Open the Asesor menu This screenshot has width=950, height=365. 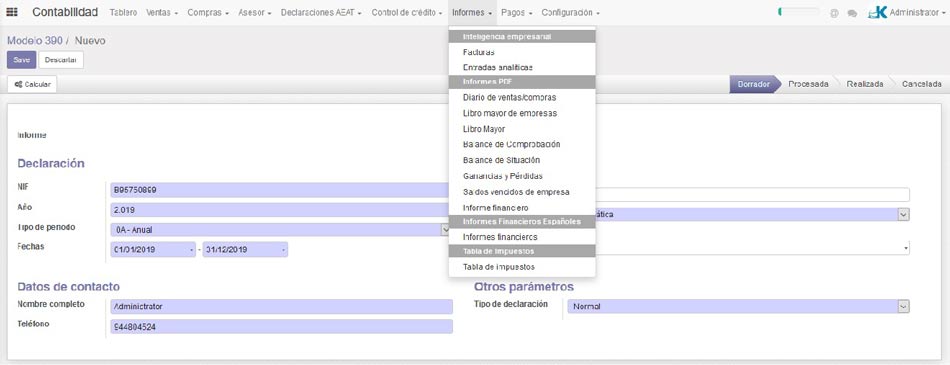click(x=254, y=13)
